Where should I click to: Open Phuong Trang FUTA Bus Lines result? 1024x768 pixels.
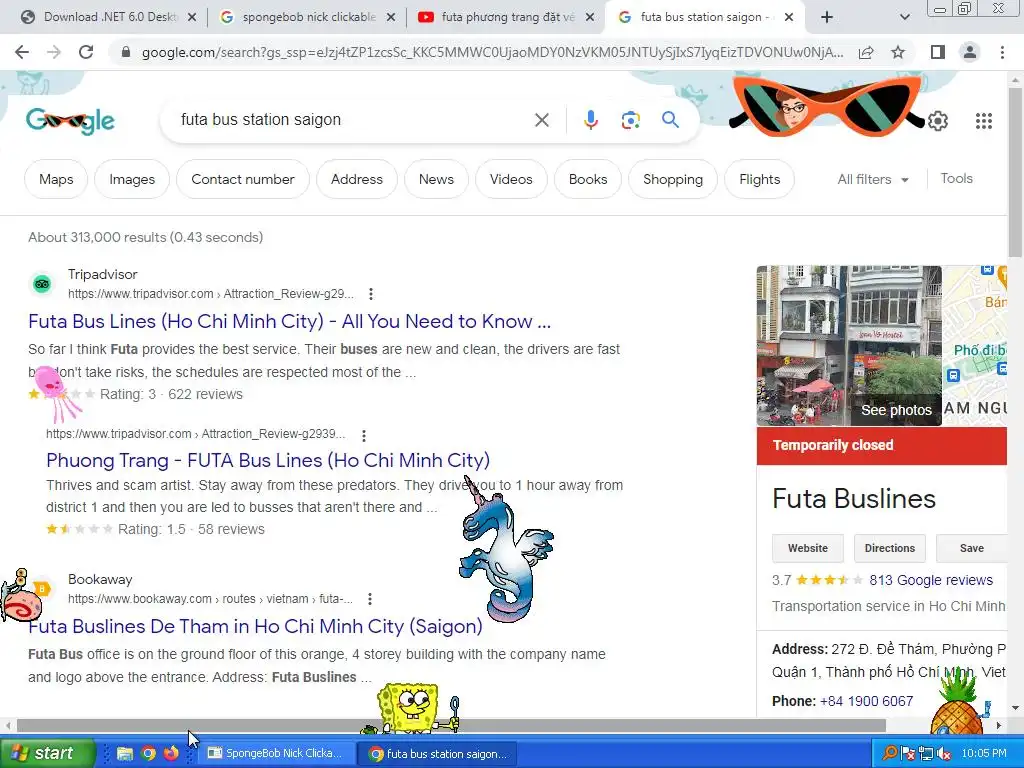tap(268, 460)
